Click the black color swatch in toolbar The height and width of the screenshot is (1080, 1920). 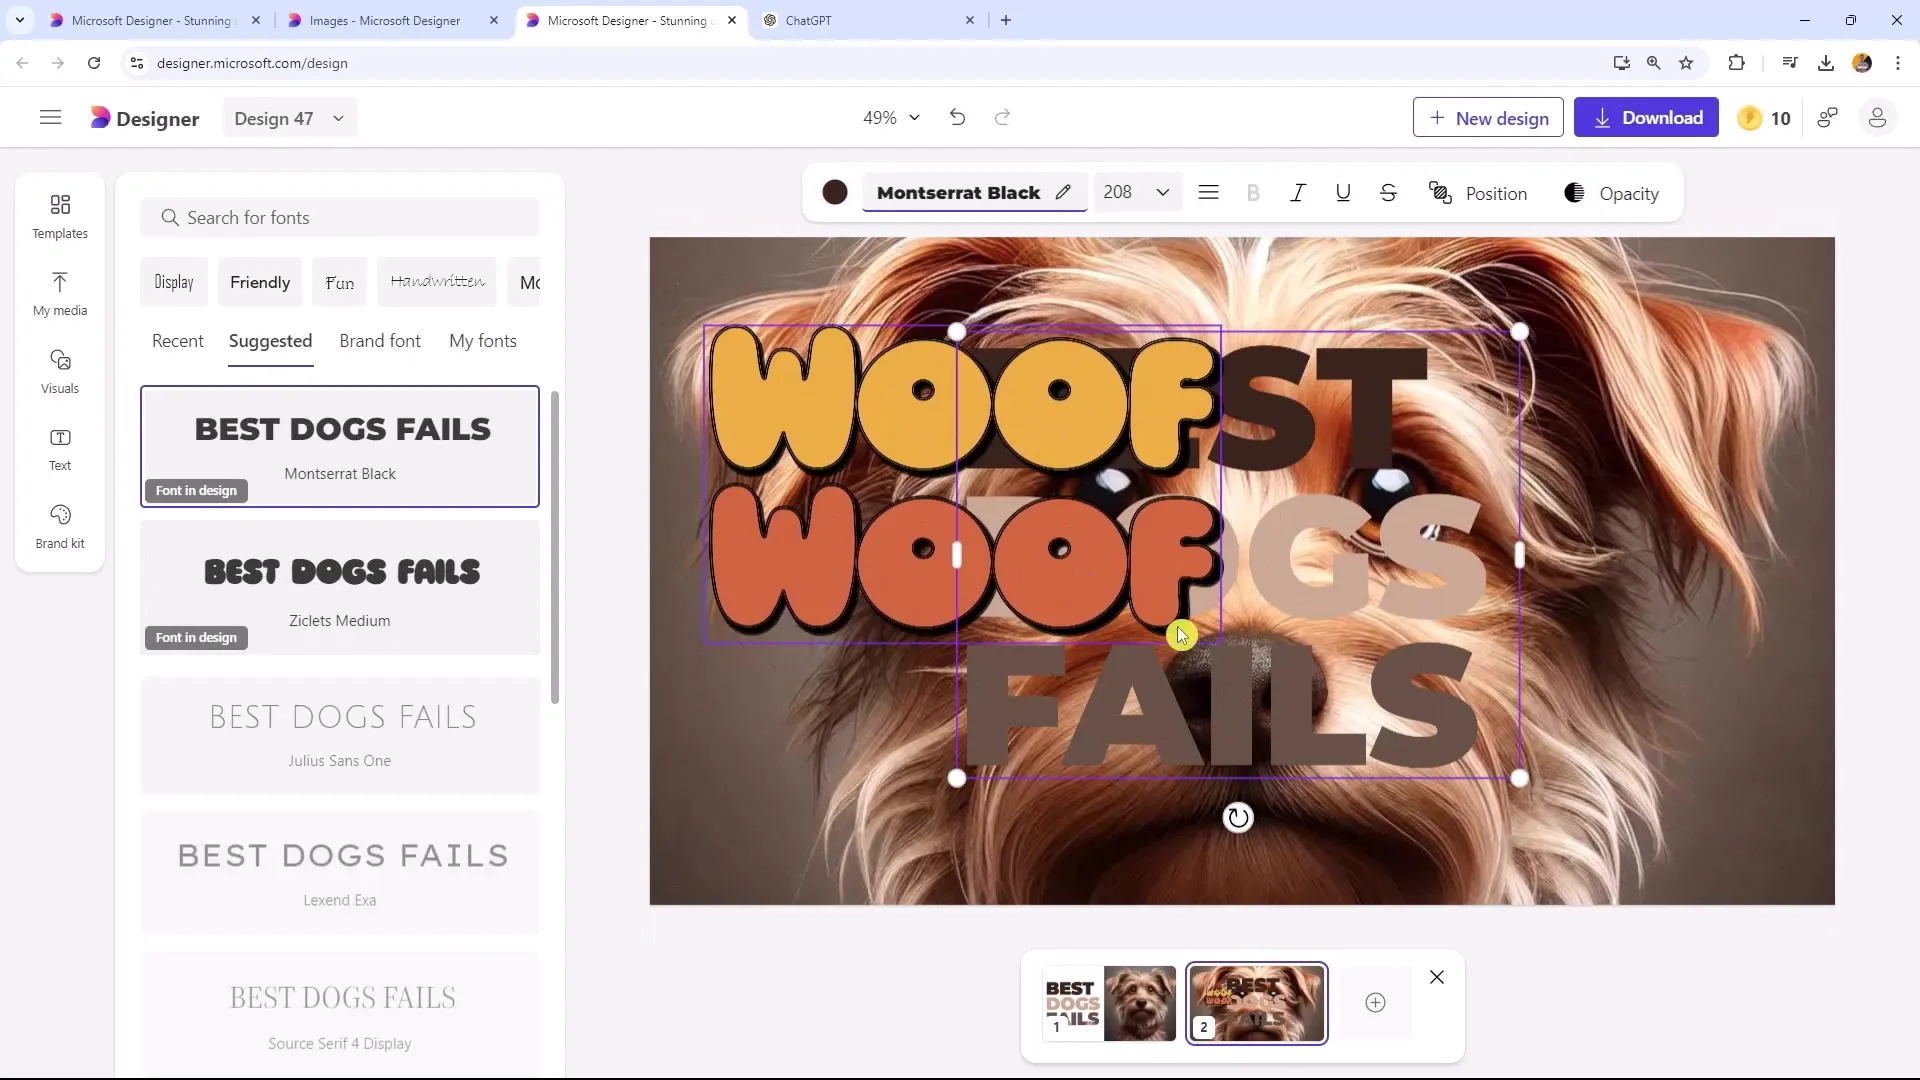[835, 194]
